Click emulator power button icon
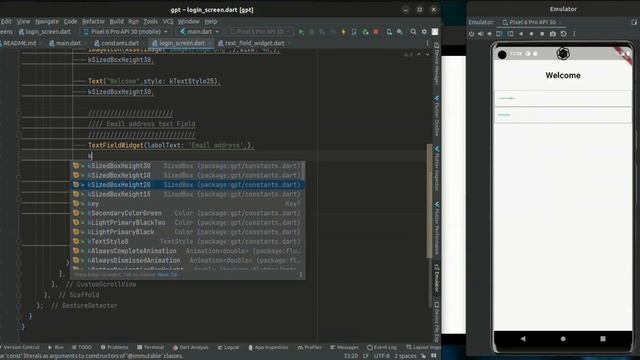This screenshot has width=640, height=360. [x=471, y=34]
